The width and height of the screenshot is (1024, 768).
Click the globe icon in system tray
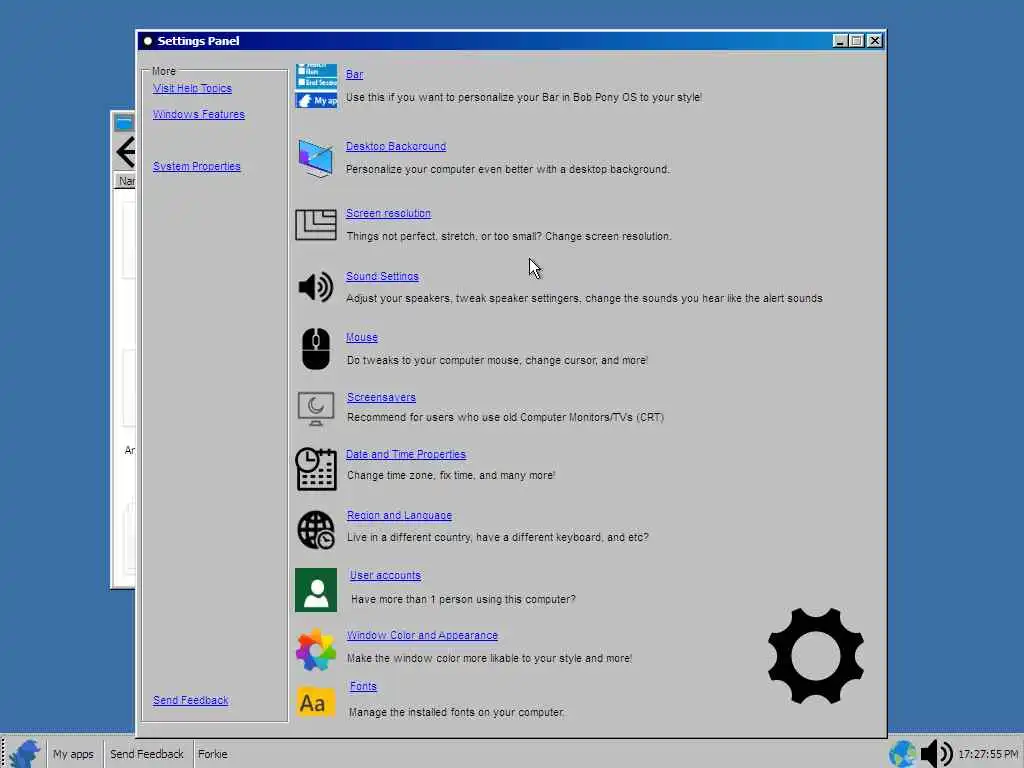pos(903,754)
